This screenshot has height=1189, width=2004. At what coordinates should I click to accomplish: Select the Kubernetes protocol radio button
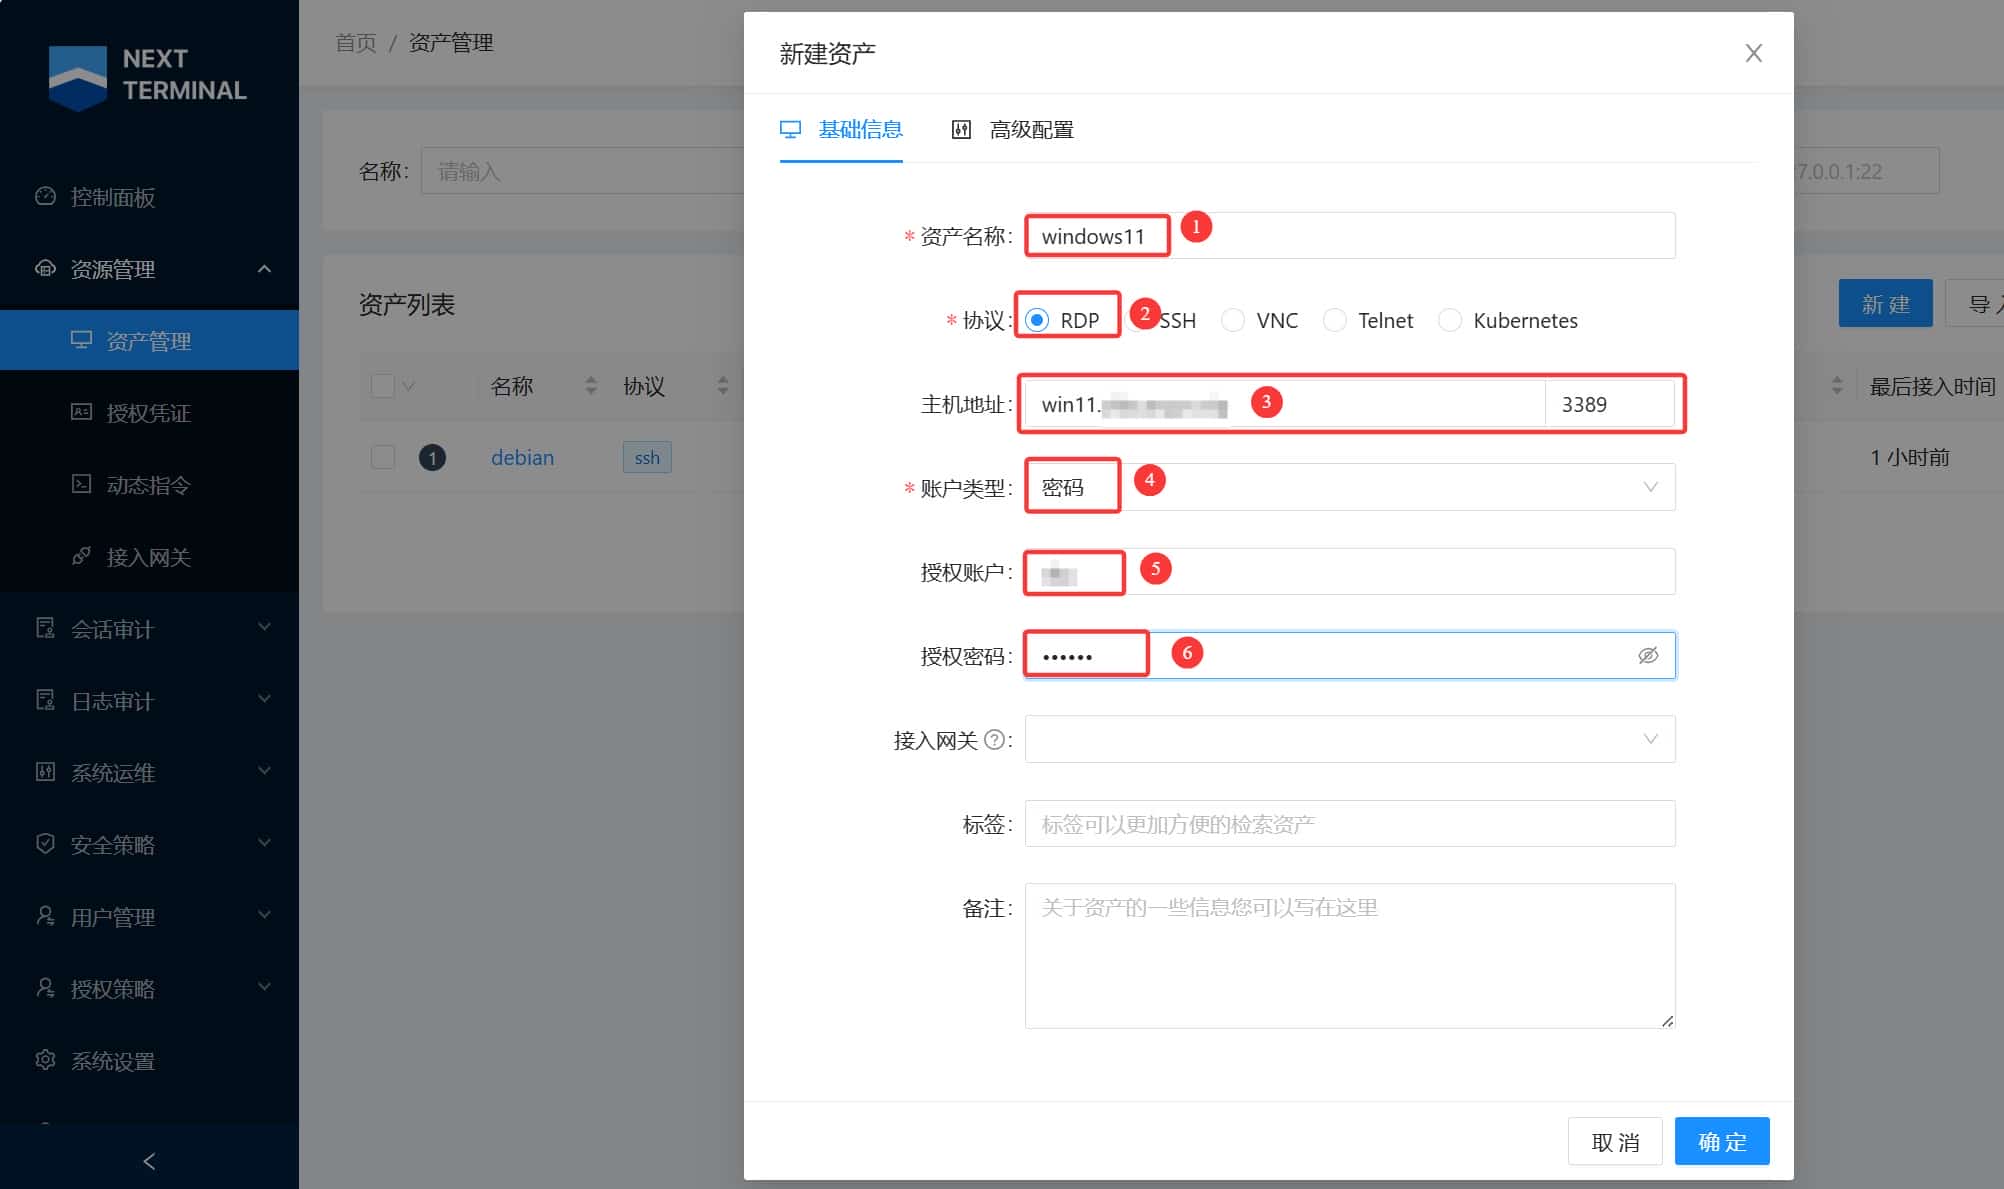pos(1449,320)
